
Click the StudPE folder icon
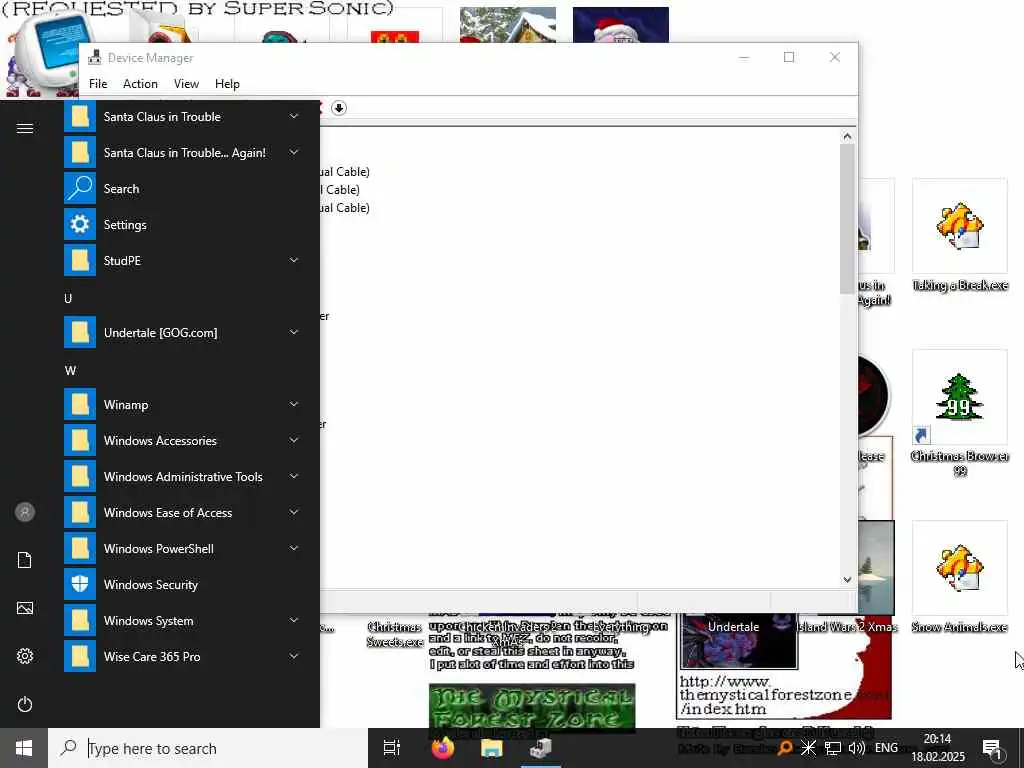(x=80, y=261)
